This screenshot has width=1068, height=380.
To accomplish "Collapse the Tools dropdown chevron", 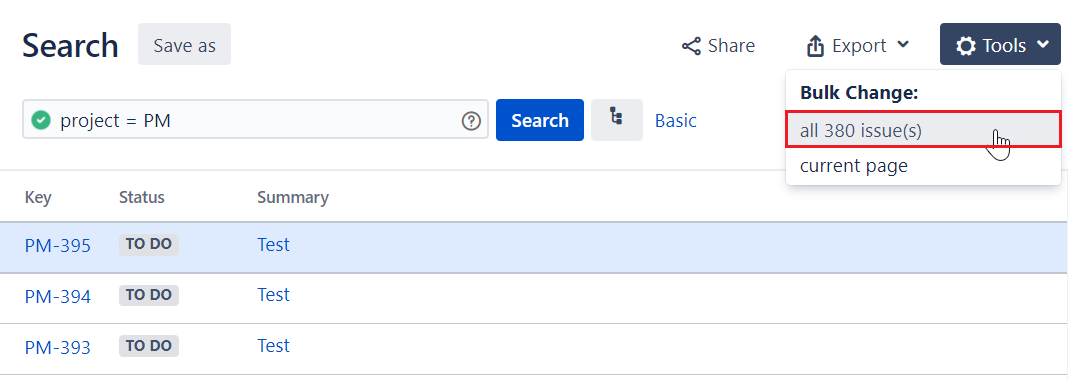I will click(x=1043, y=45).
